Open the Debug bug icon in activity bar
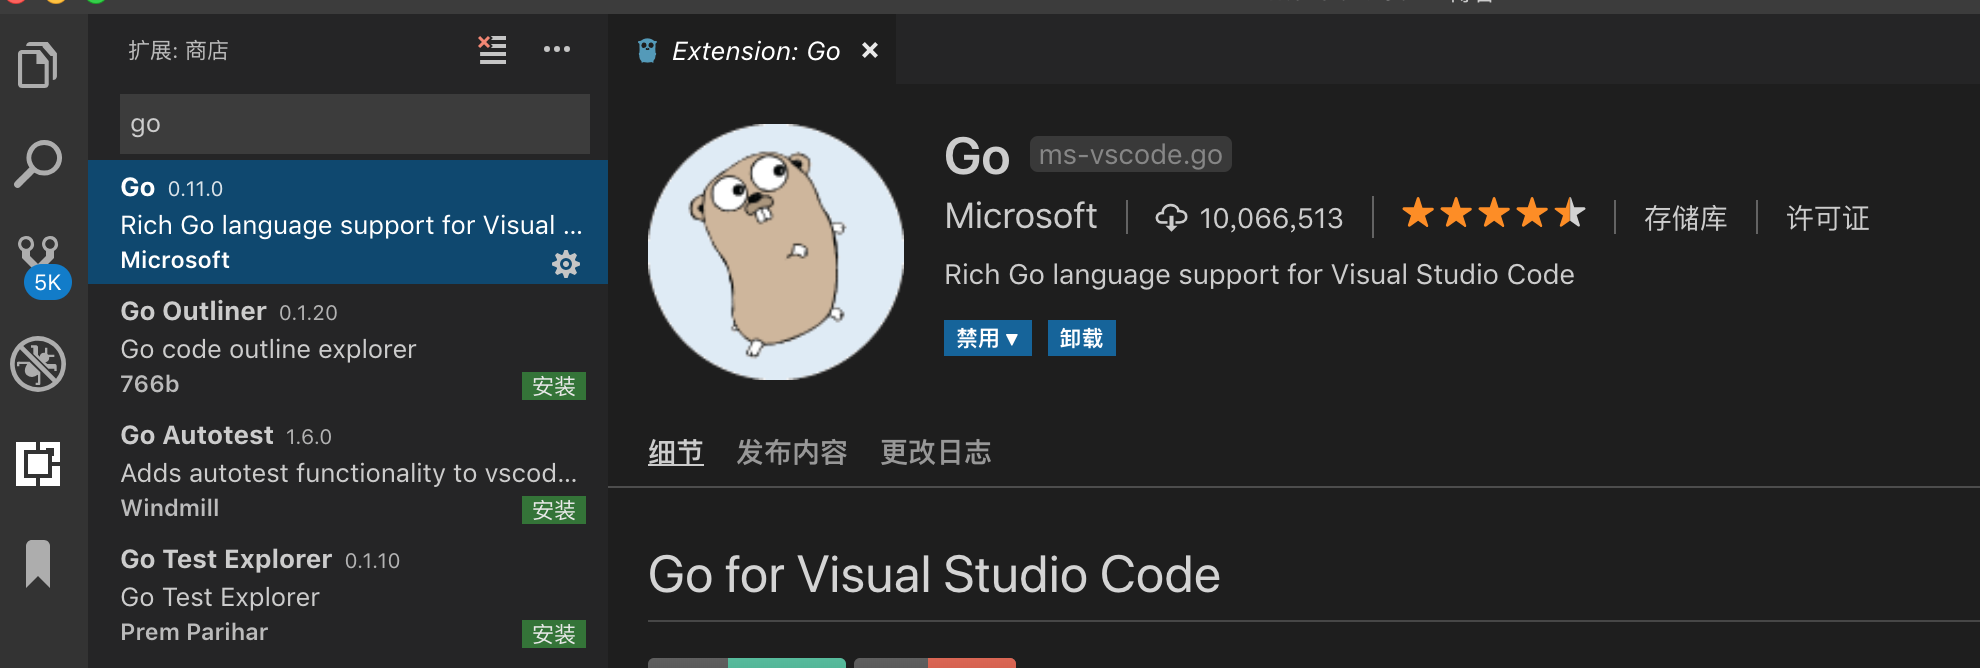Screen dimensions: 1980x668 (x=38, y=364)
